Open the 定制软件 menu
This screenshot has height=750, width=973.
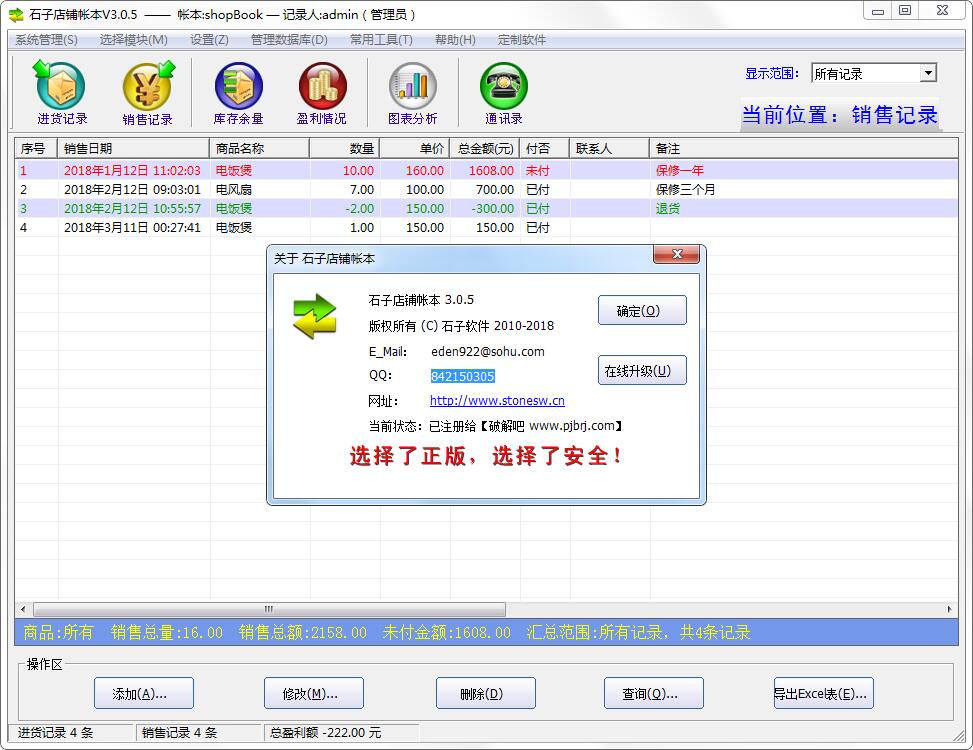point(521,40)
